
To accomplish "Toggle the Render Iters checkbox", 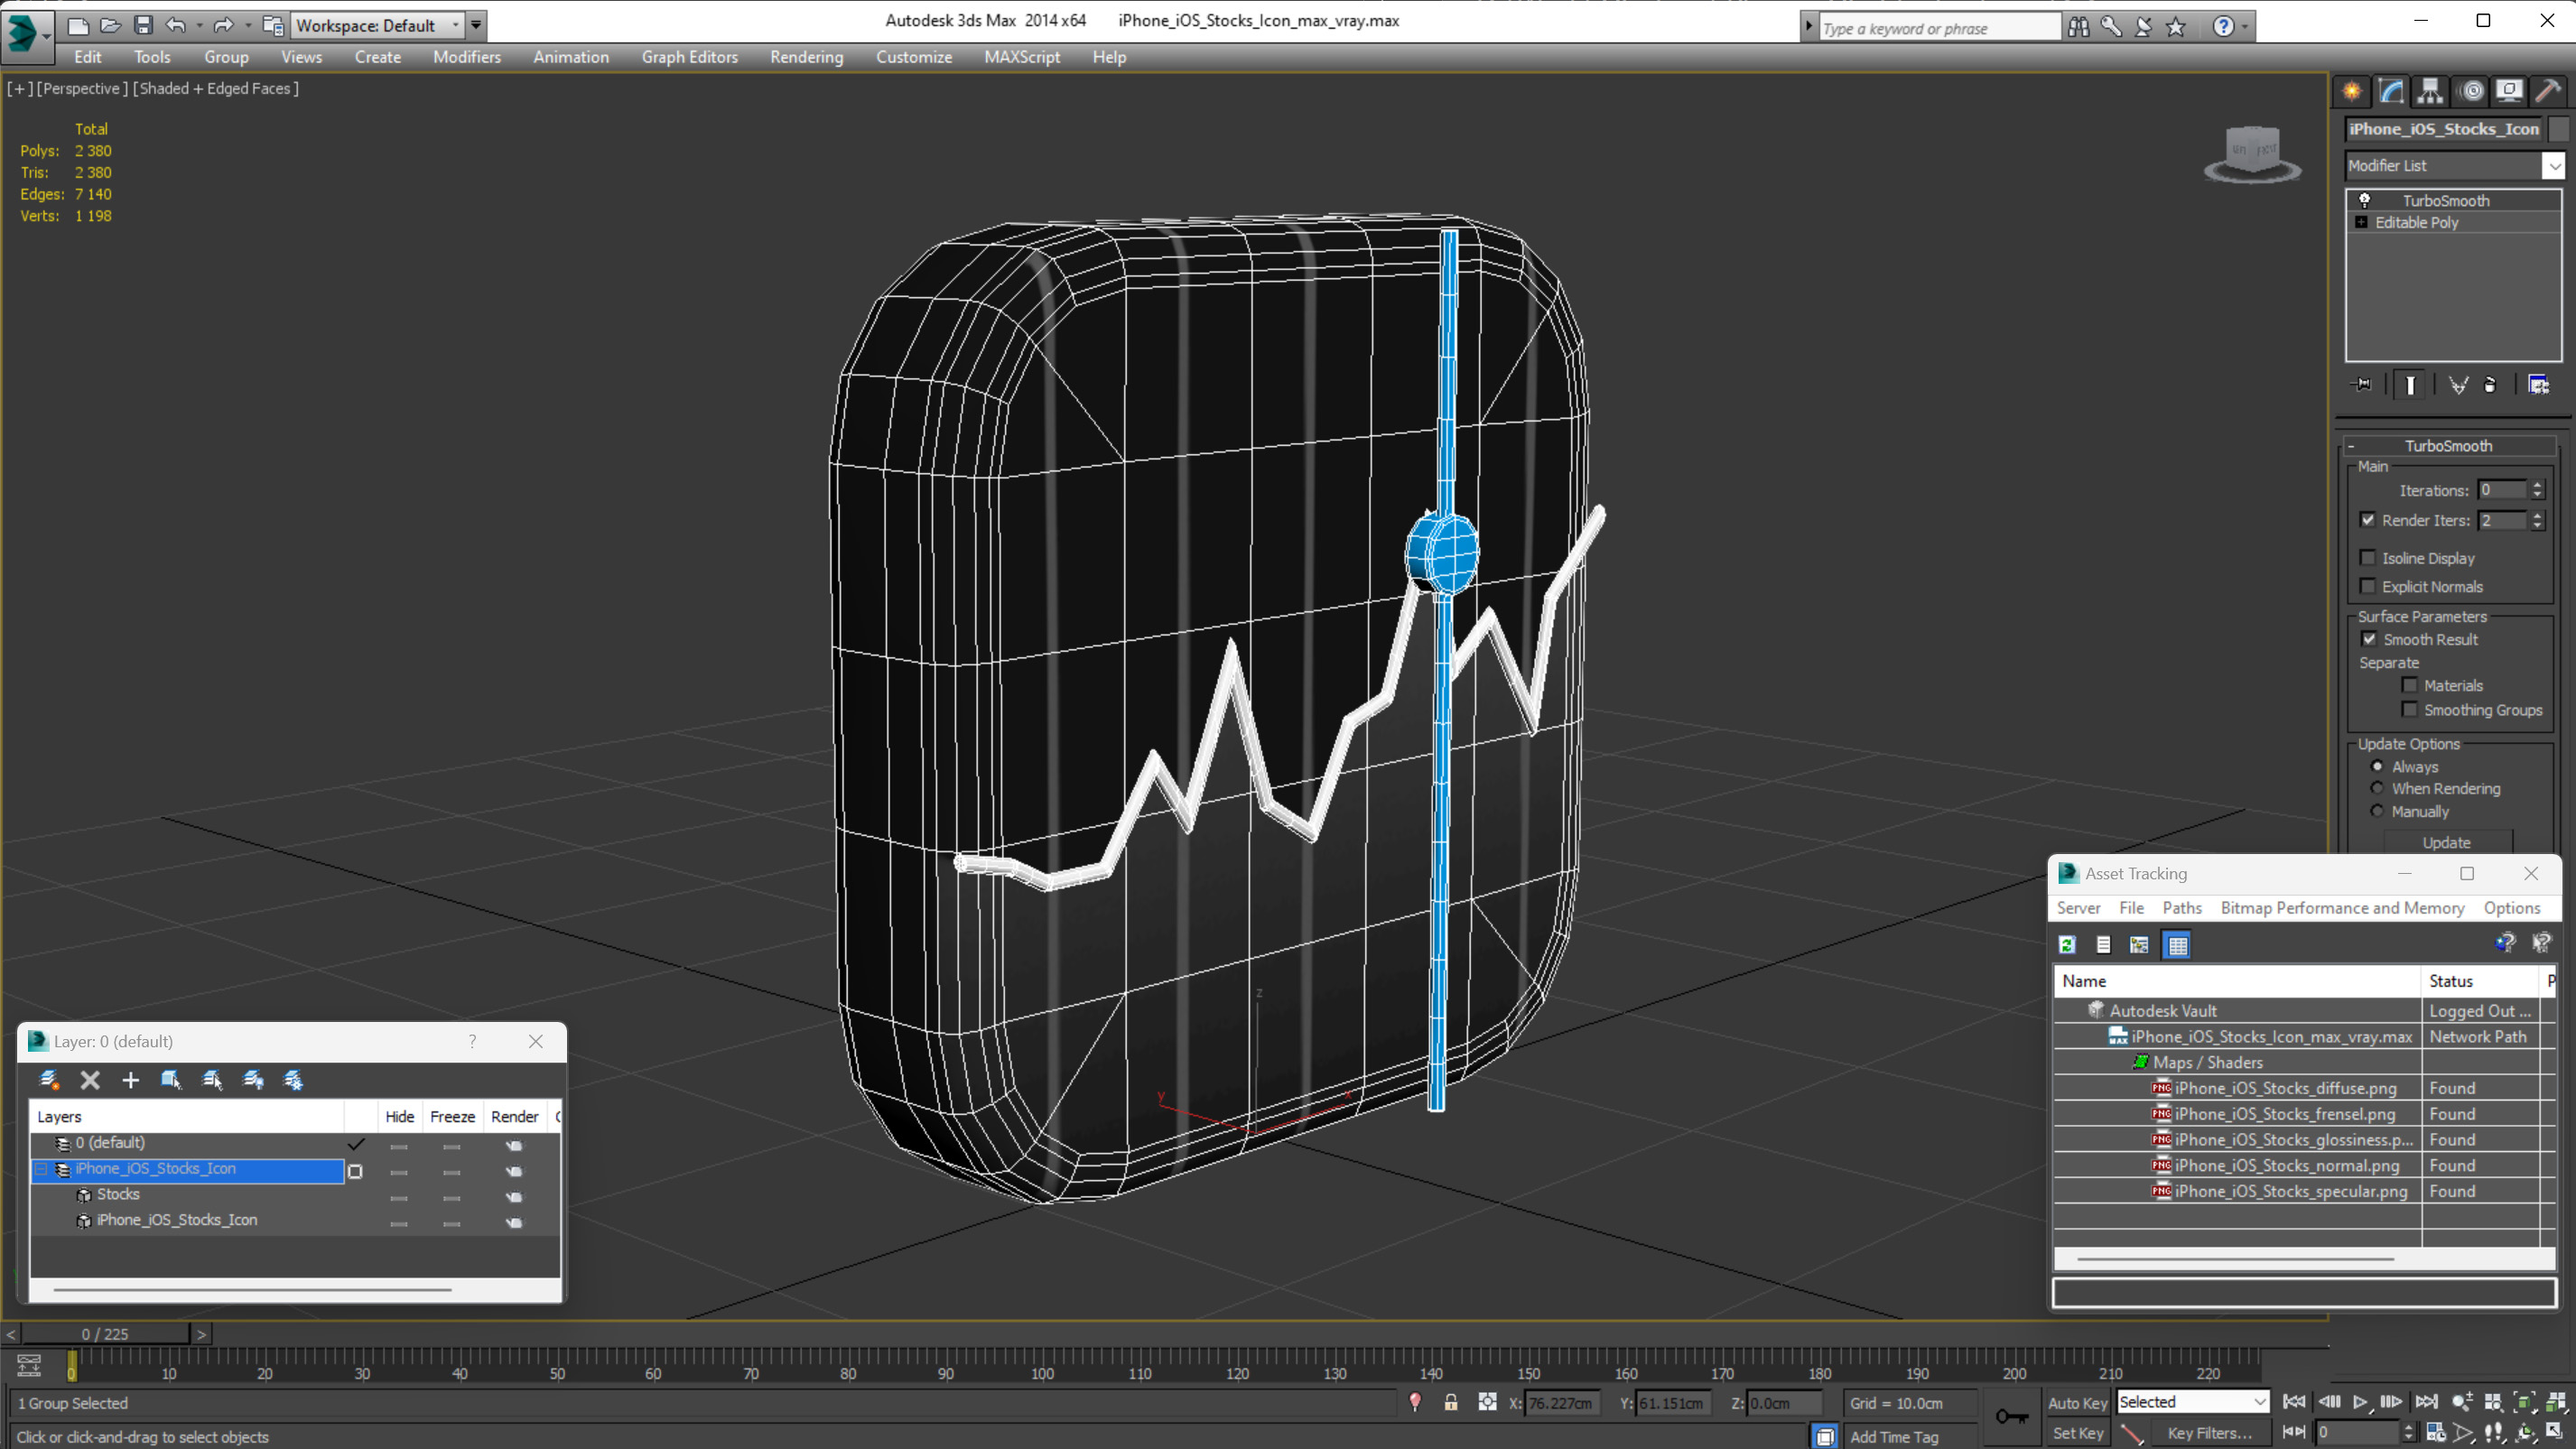I will click(2367, 519).
